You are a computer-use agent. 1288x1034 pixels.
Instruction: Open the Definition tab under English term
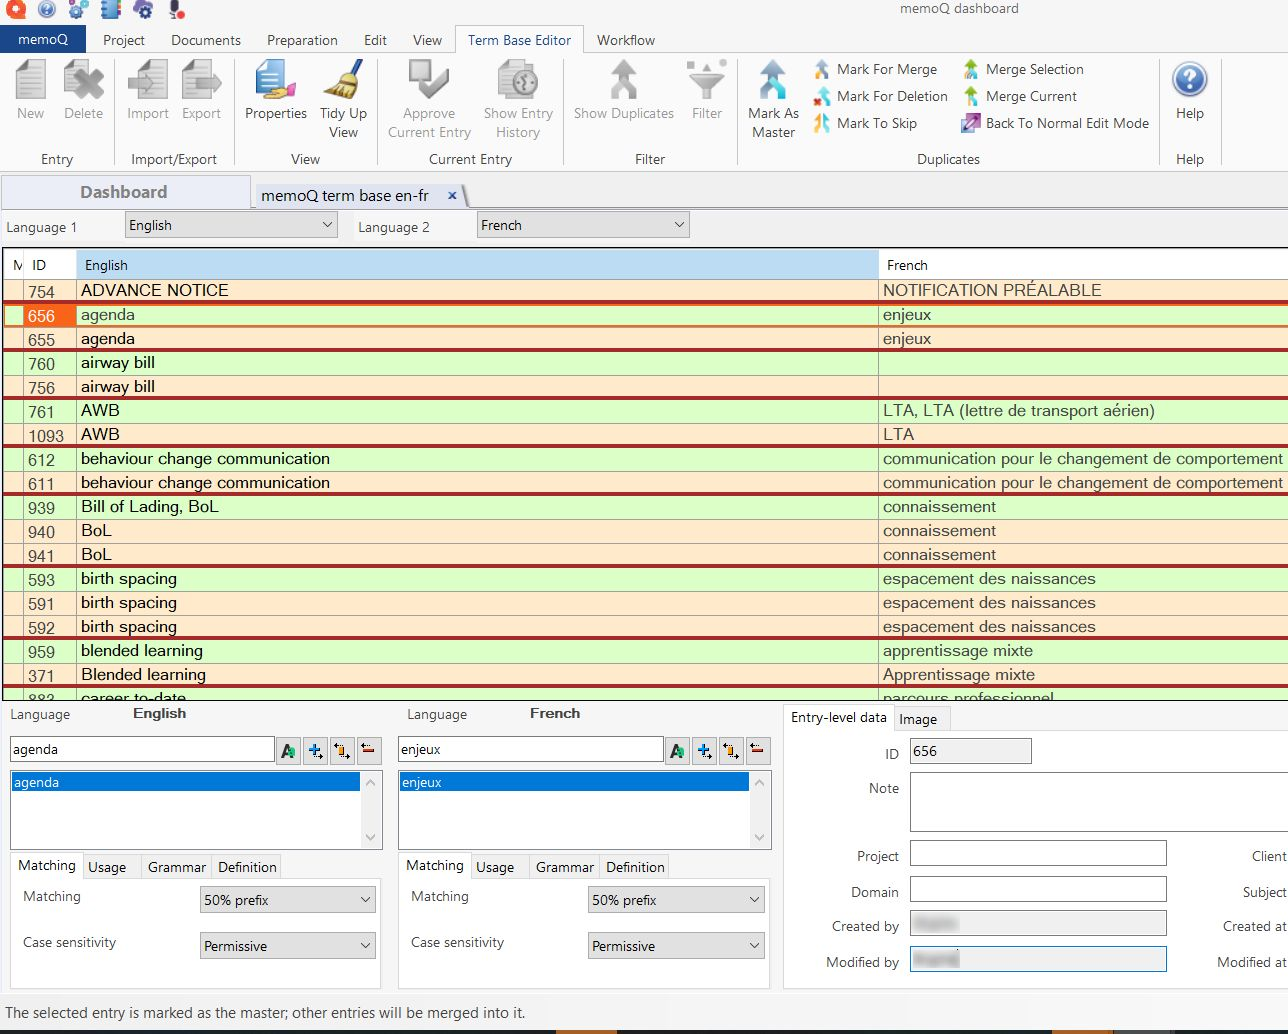(x=247, y=867)
